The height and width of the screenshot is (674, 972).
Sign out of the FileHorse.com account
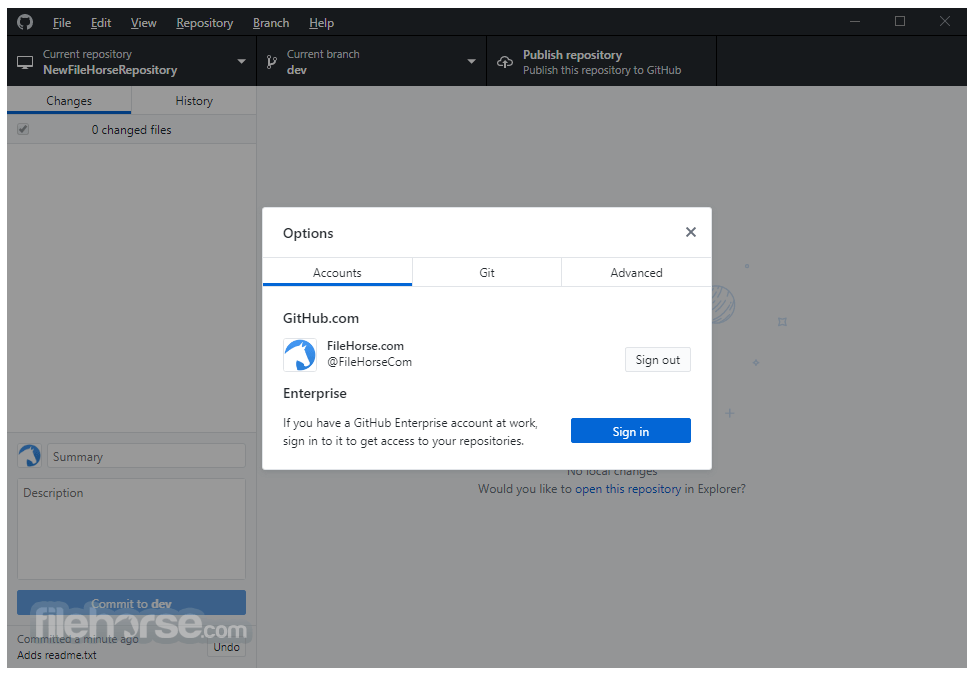pos(658,360)
